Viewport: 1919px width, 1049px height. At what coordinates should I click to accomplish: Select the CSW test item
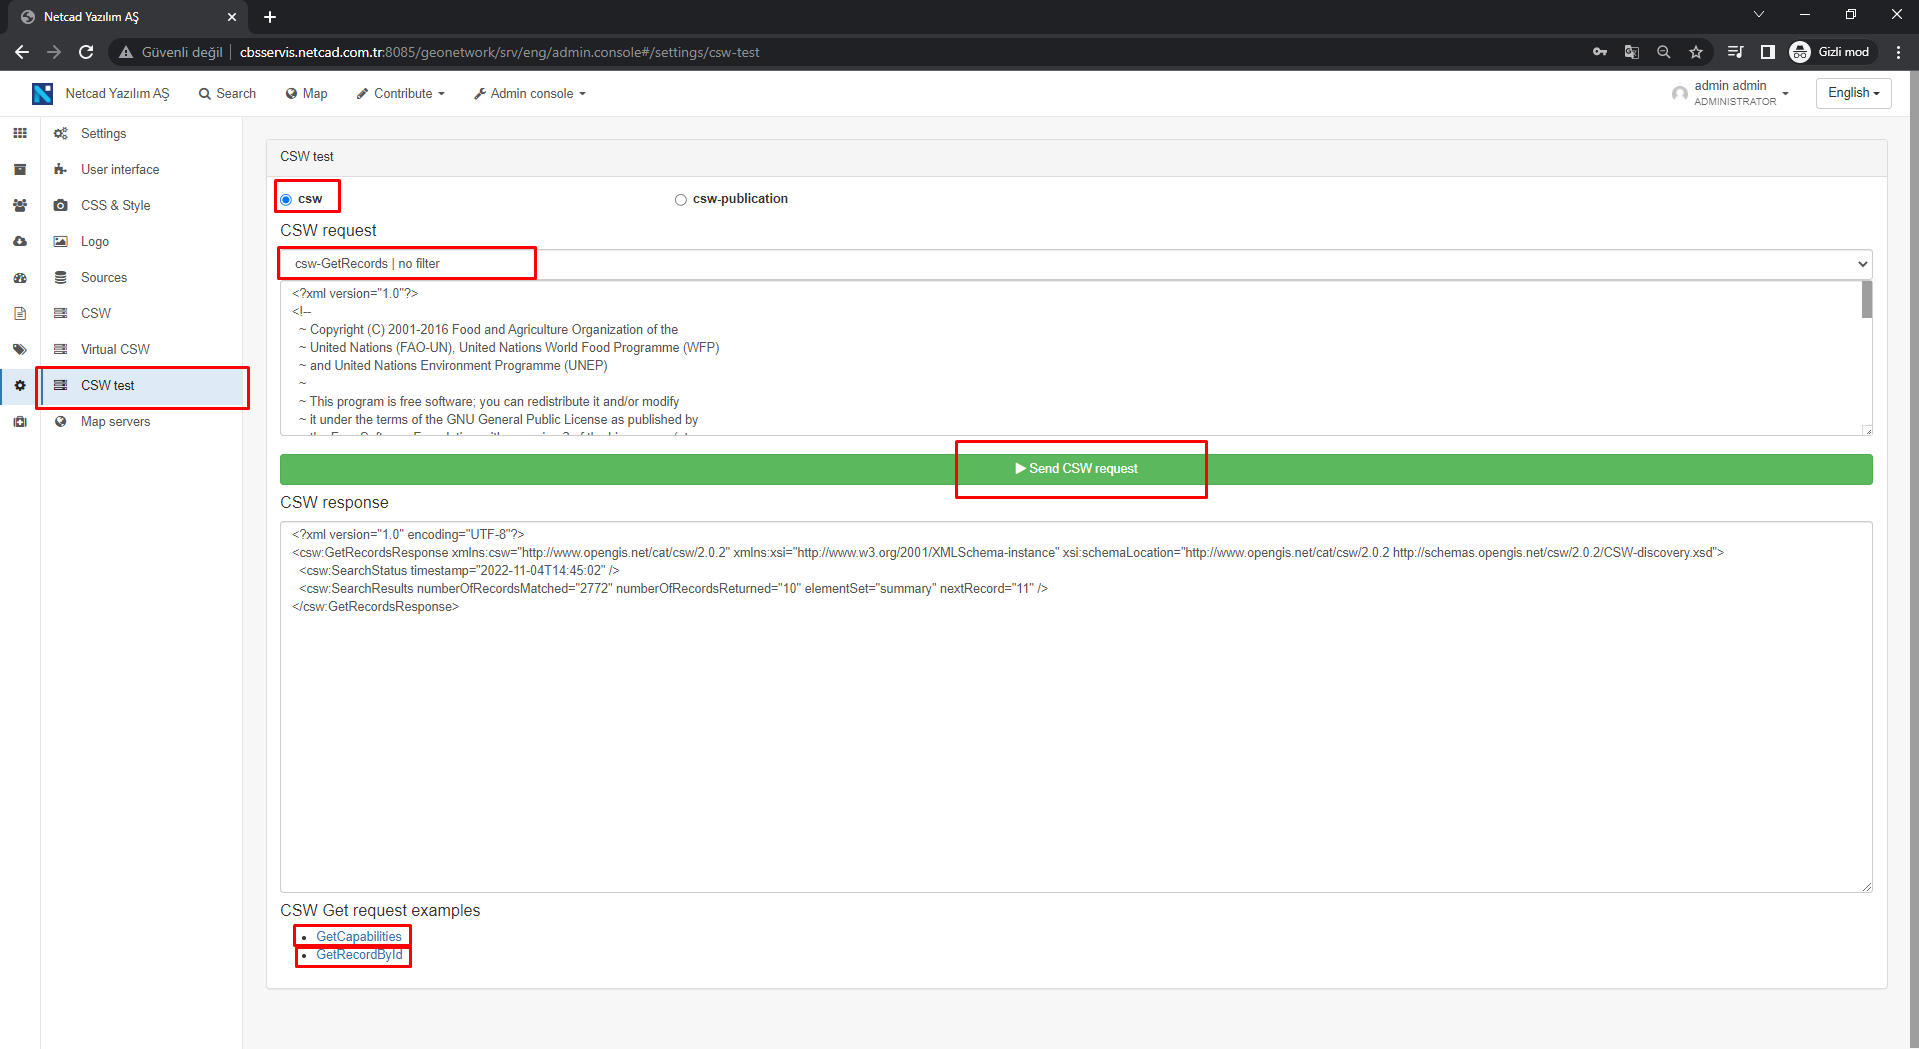tap(141, 385)
